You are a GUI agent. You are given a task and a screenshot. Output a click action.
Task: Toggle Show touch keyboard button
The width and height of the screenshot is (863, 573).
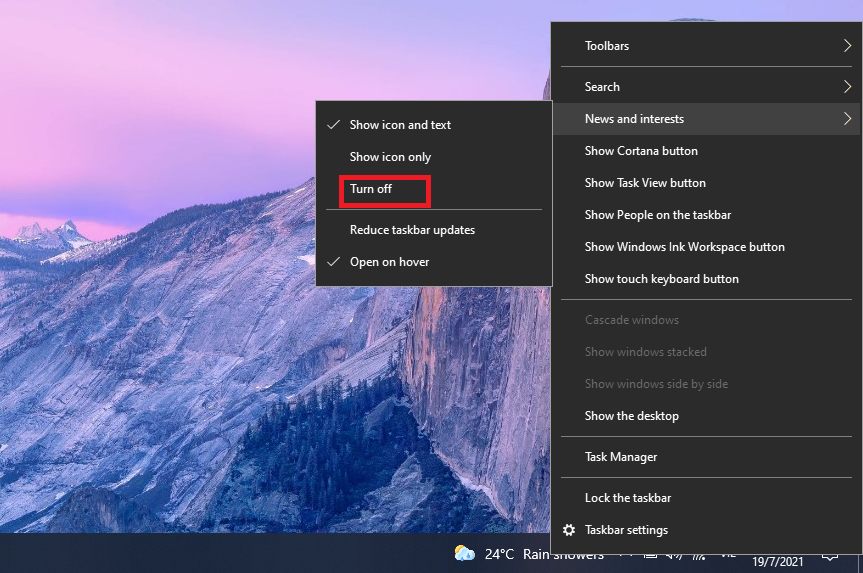[x=706, y=279]
